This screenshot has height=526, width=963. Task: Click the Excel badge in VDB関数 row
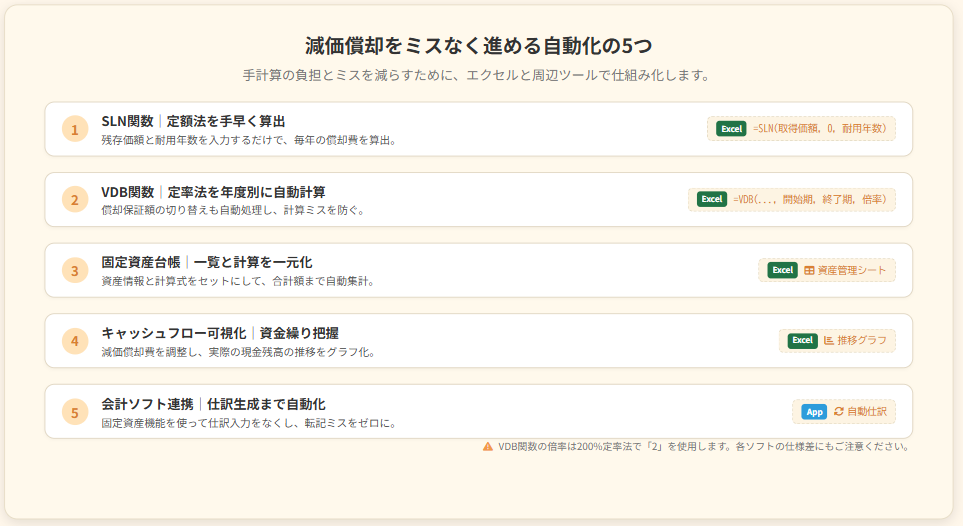(x=711, y=200)
